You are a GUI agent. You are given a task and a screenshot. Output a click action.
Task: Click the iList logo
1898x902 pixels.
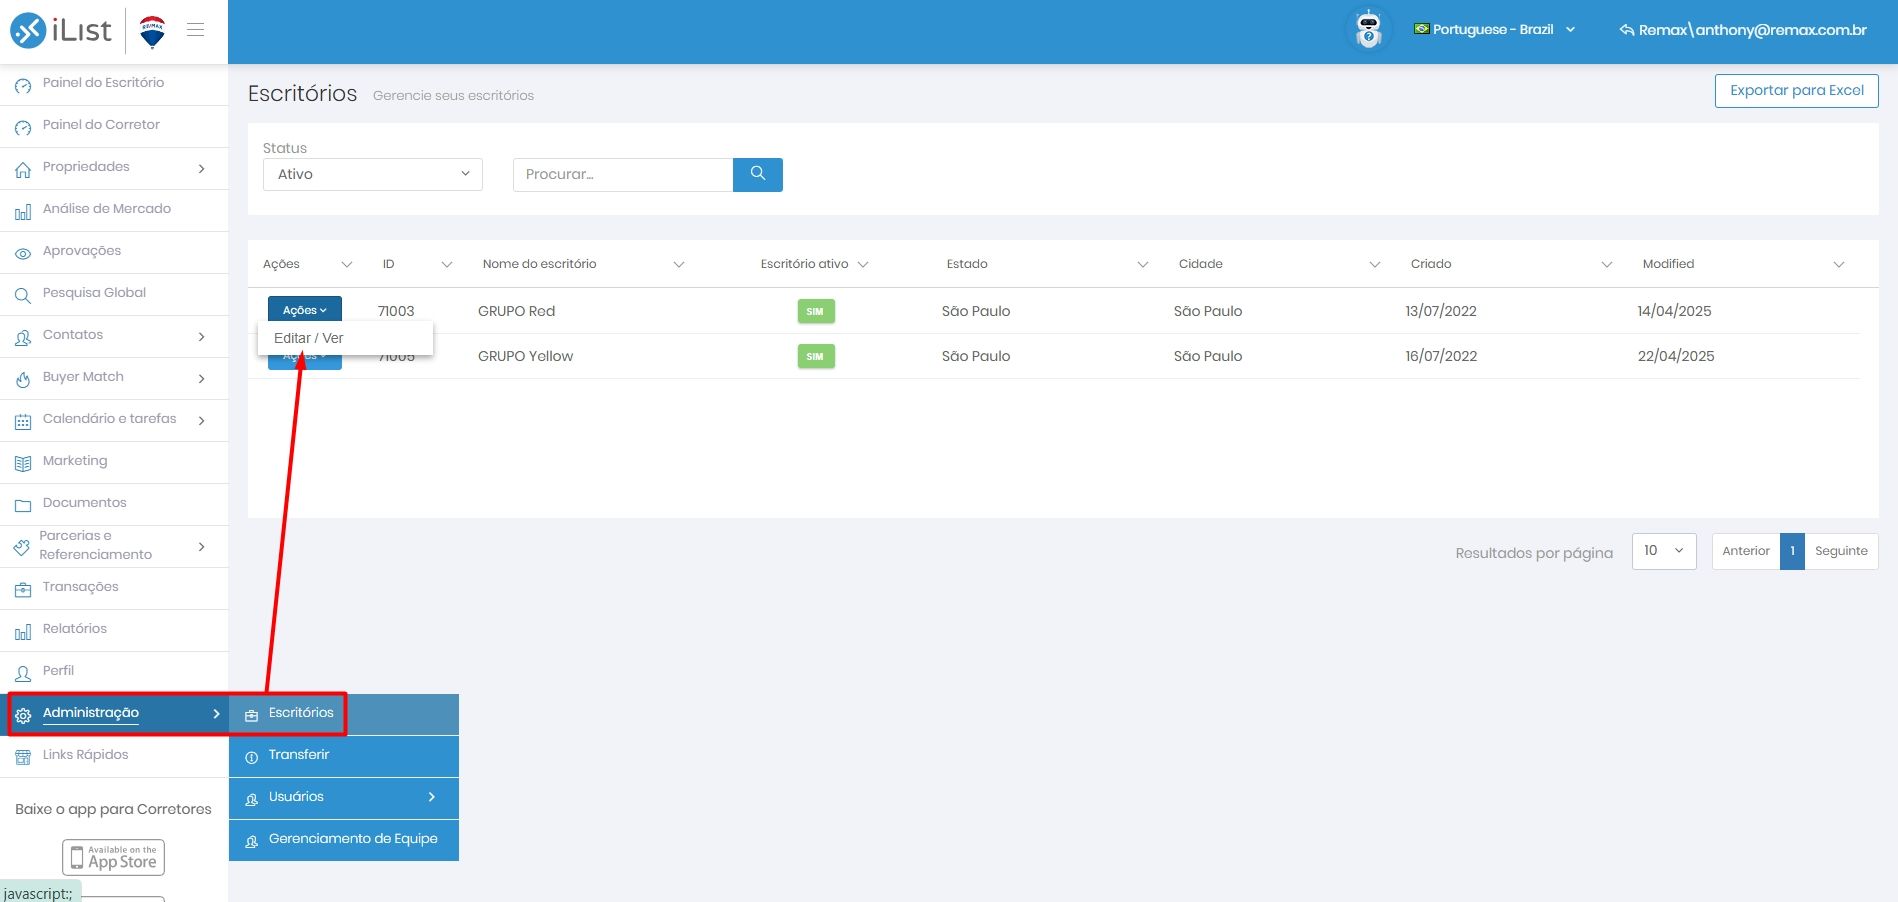tap(61, 30)
